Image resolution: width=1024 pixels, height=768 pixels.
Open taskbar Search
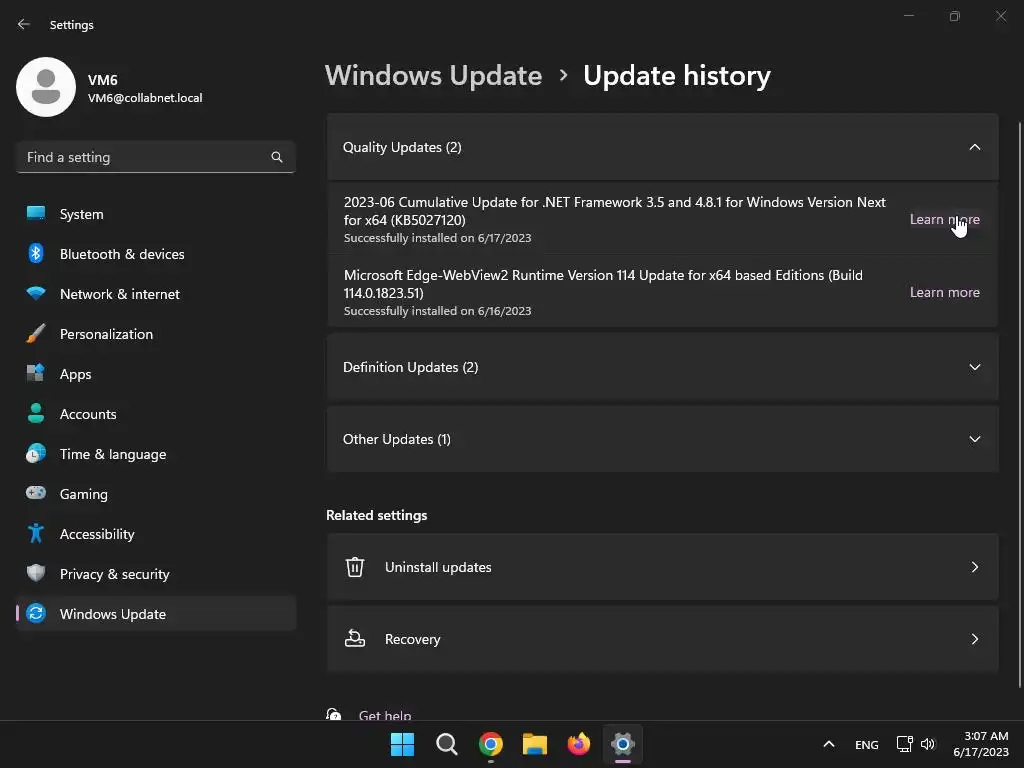tap(447, 744)
